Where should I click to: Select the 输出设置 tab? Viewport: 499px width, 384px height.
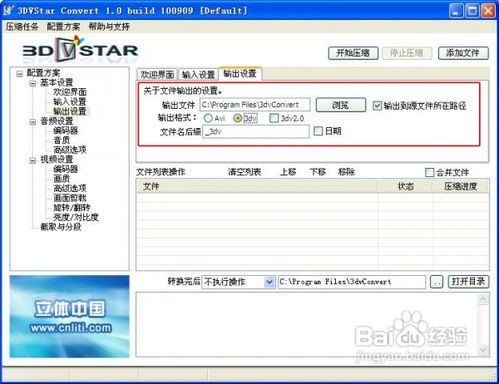pos(240,73)
